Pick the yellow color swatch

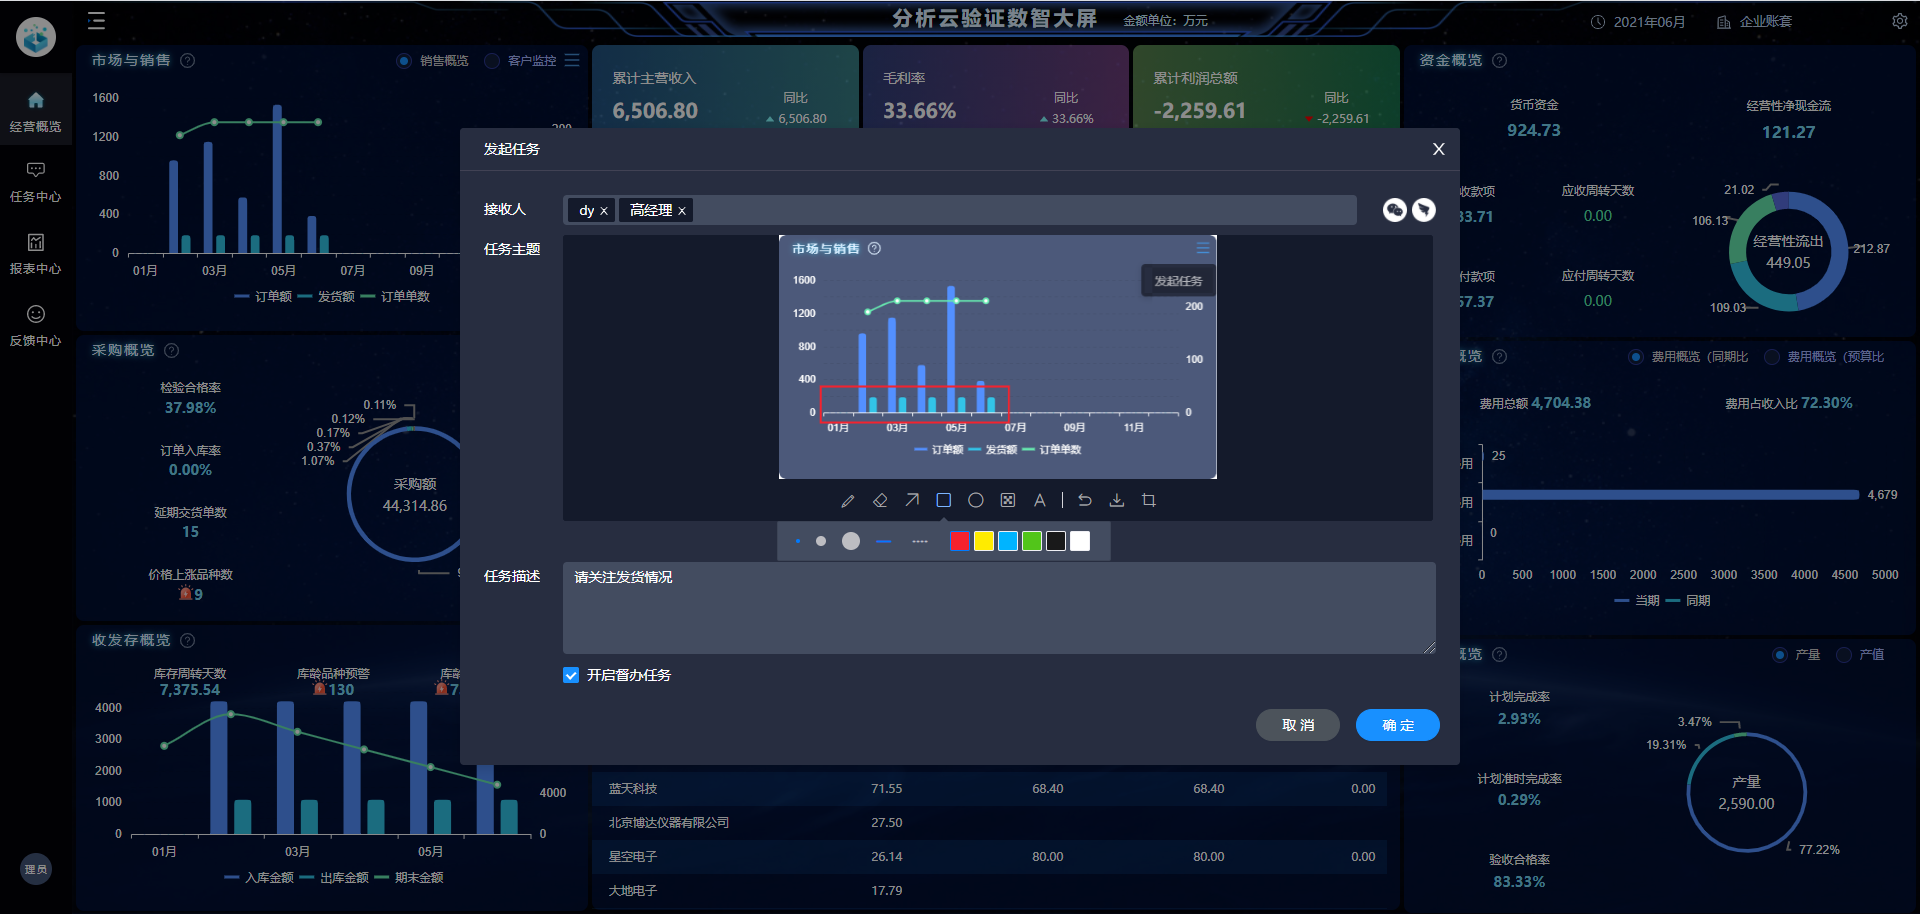[x=984, y=541]
